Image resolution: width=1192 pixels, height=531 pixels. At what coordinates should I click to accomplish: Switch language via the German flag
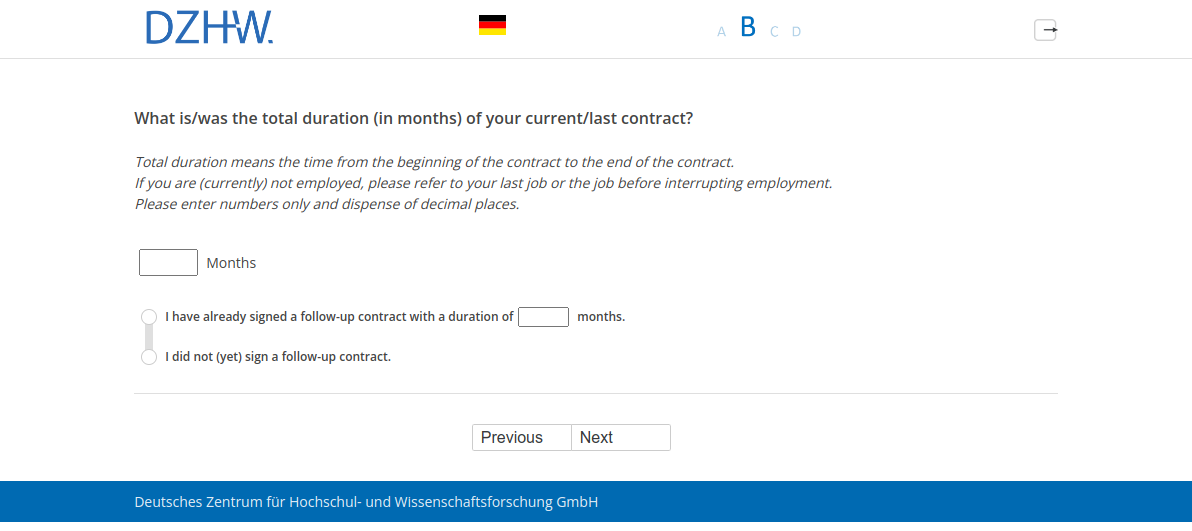492,25
